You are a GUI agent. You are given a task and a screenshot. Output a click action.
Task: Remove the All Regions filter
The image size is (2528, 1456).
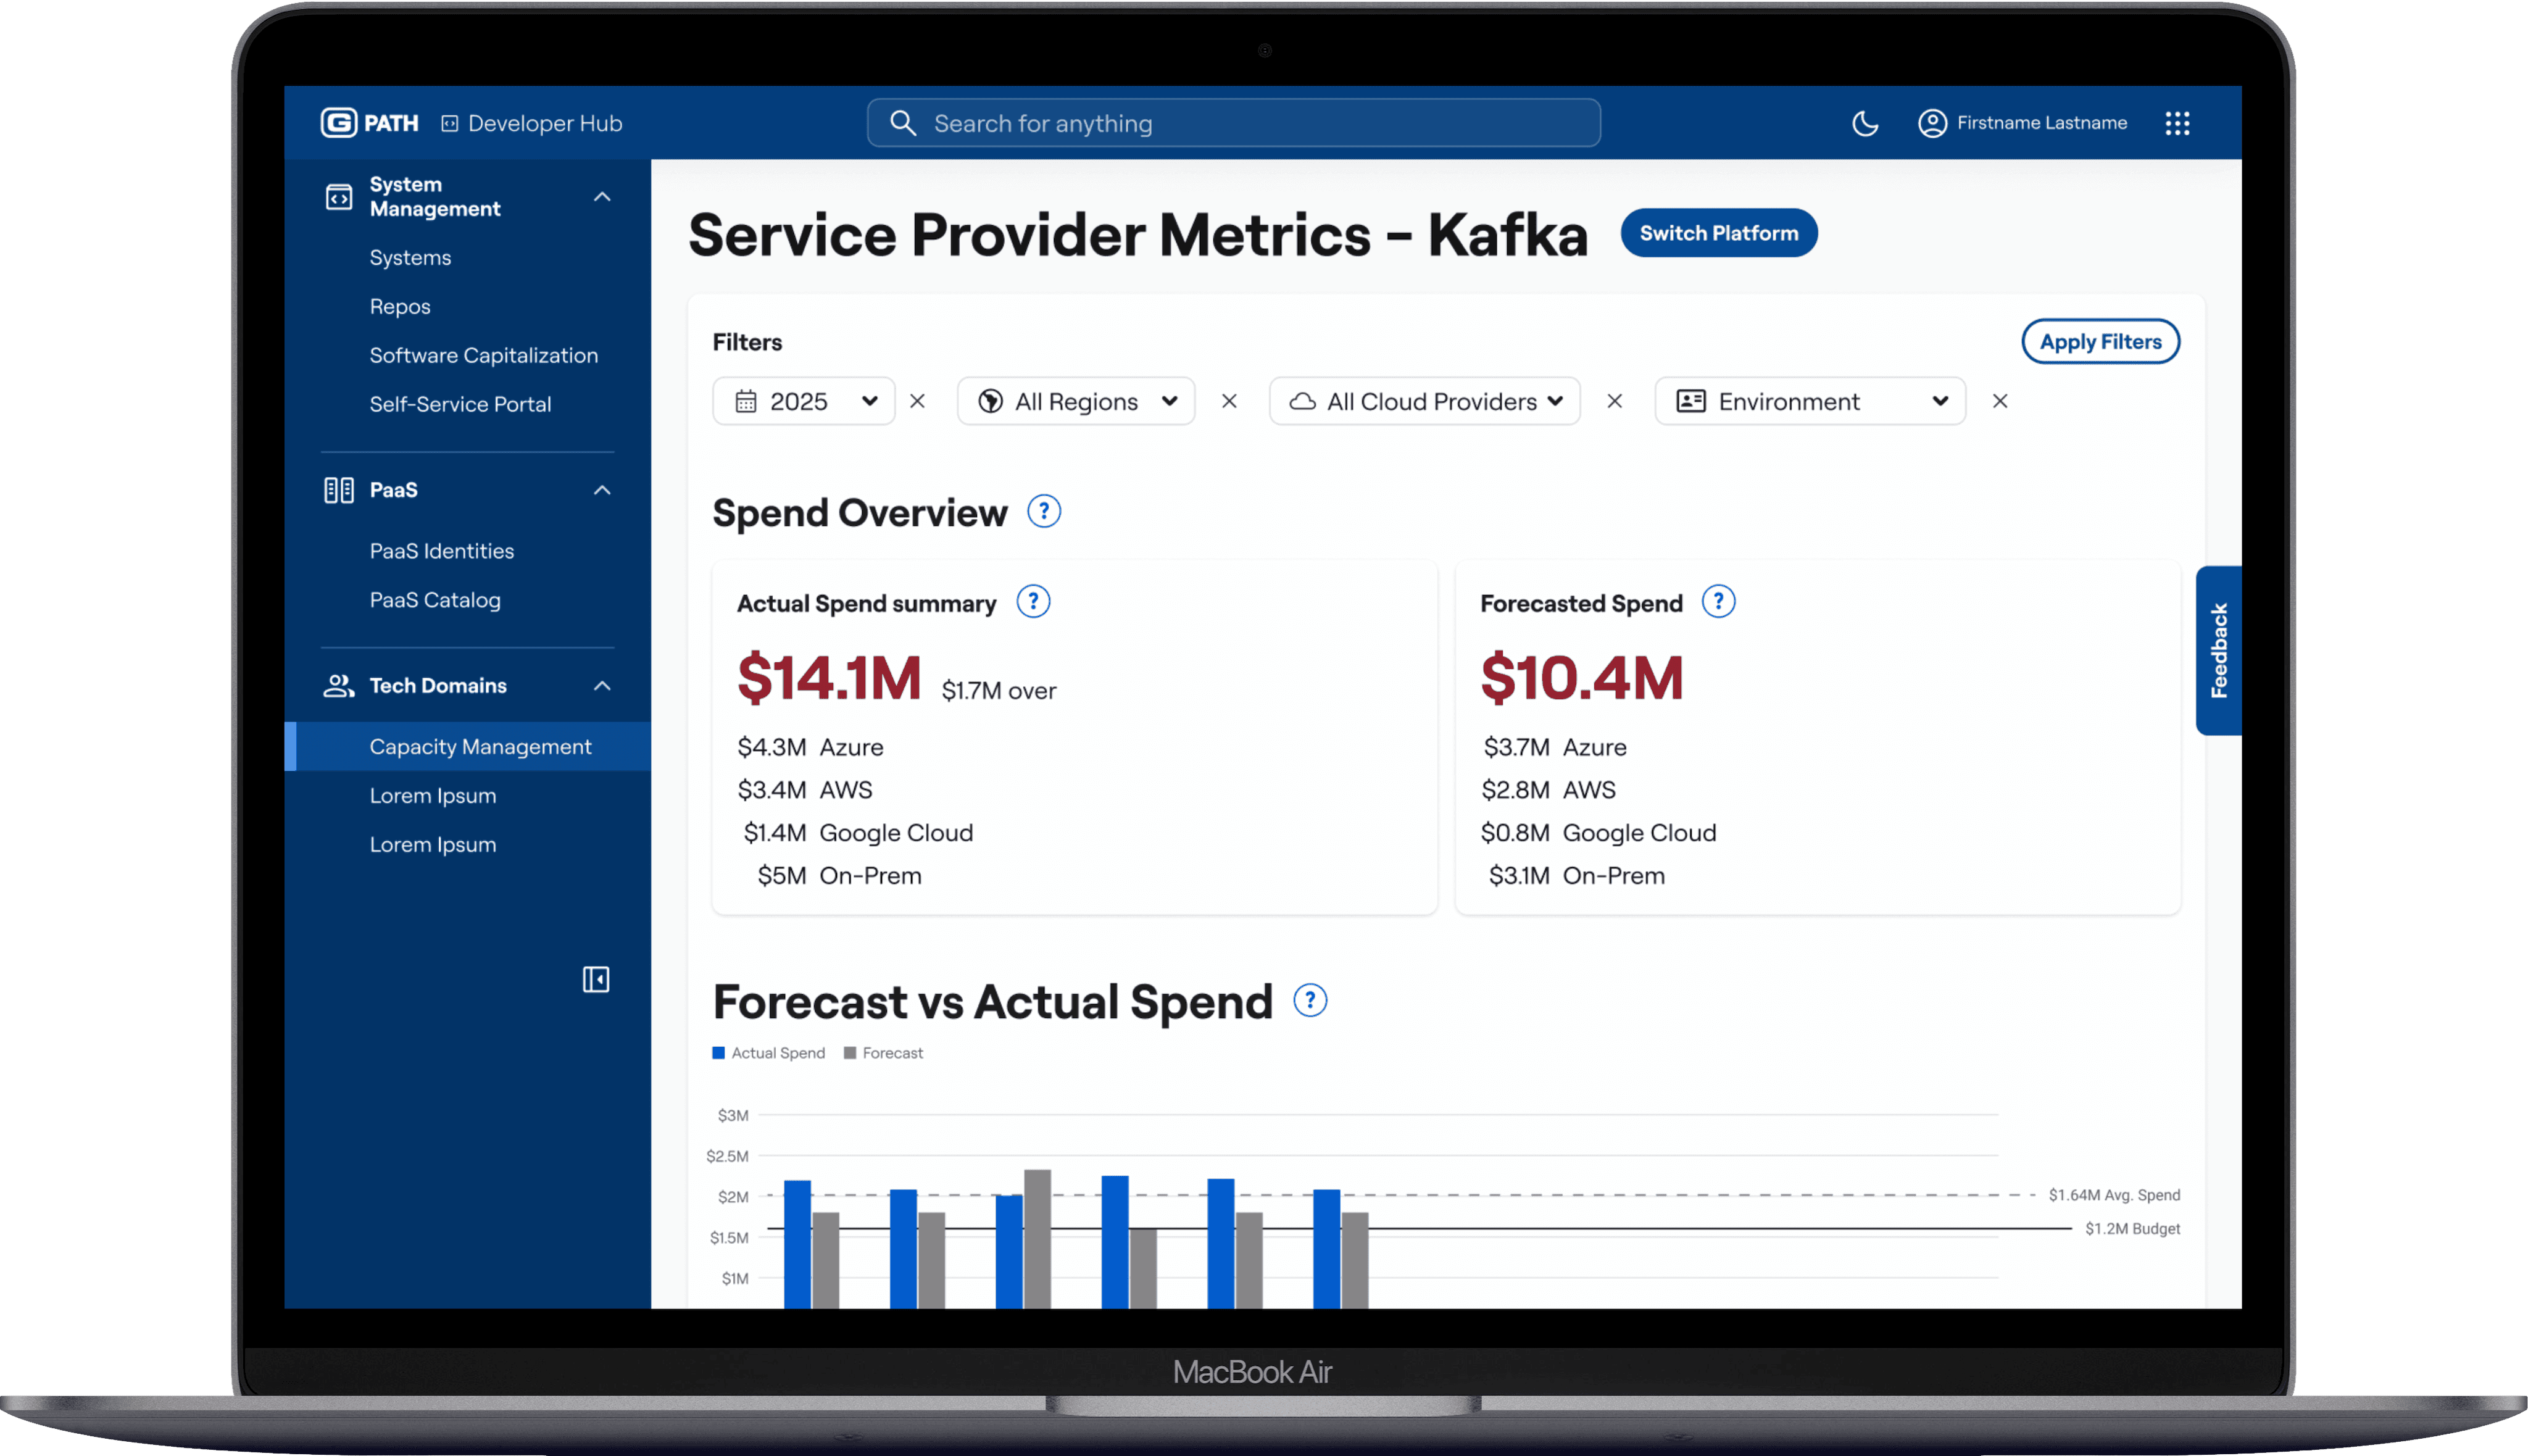[x=1229, y=401]
